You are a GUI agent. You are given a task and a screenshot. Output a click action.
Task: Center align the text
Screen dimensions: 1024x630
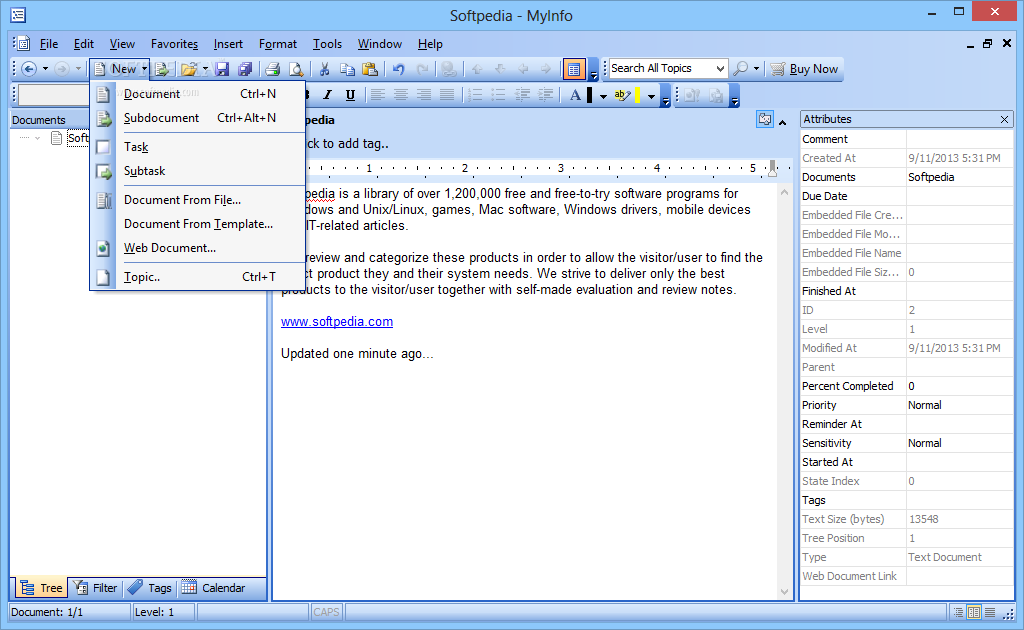[400, 95]
